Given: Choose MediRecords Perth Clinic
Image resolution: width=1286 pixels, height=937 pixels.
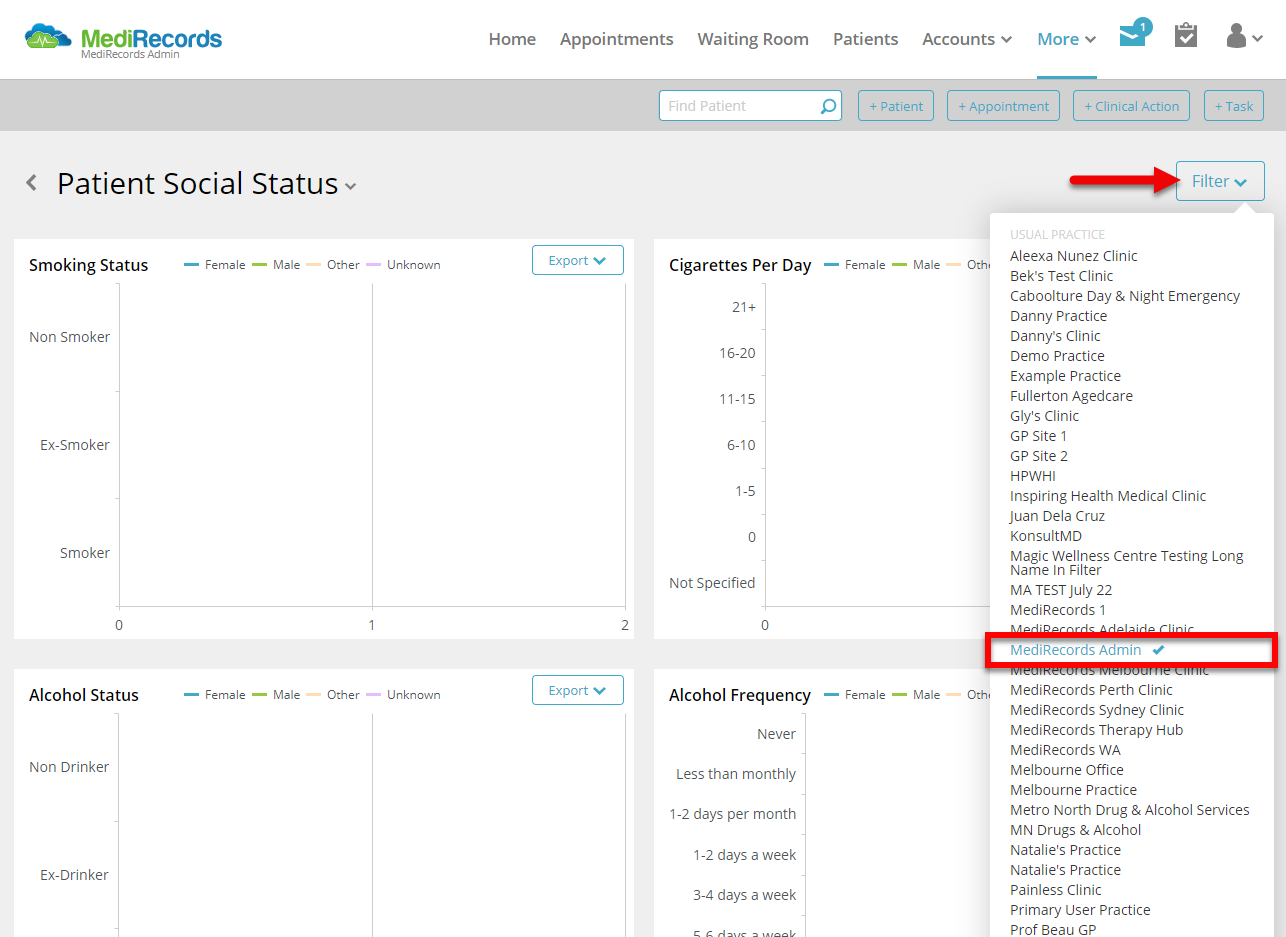Looking at the screenshot, I should click(1091, 690).
